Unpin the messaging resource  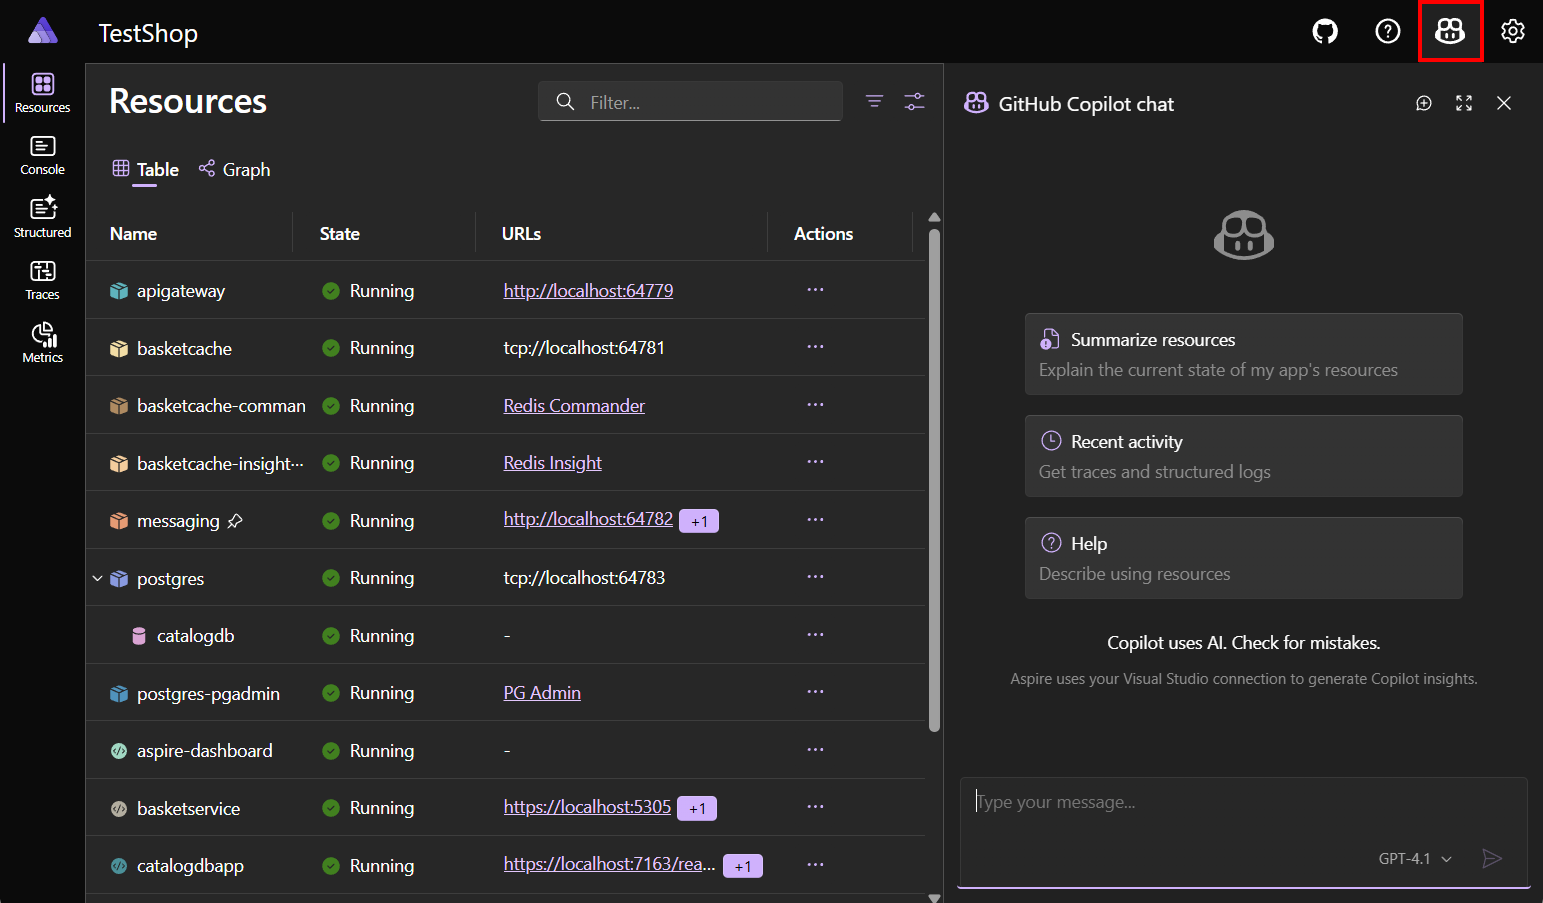coord(236,520)
